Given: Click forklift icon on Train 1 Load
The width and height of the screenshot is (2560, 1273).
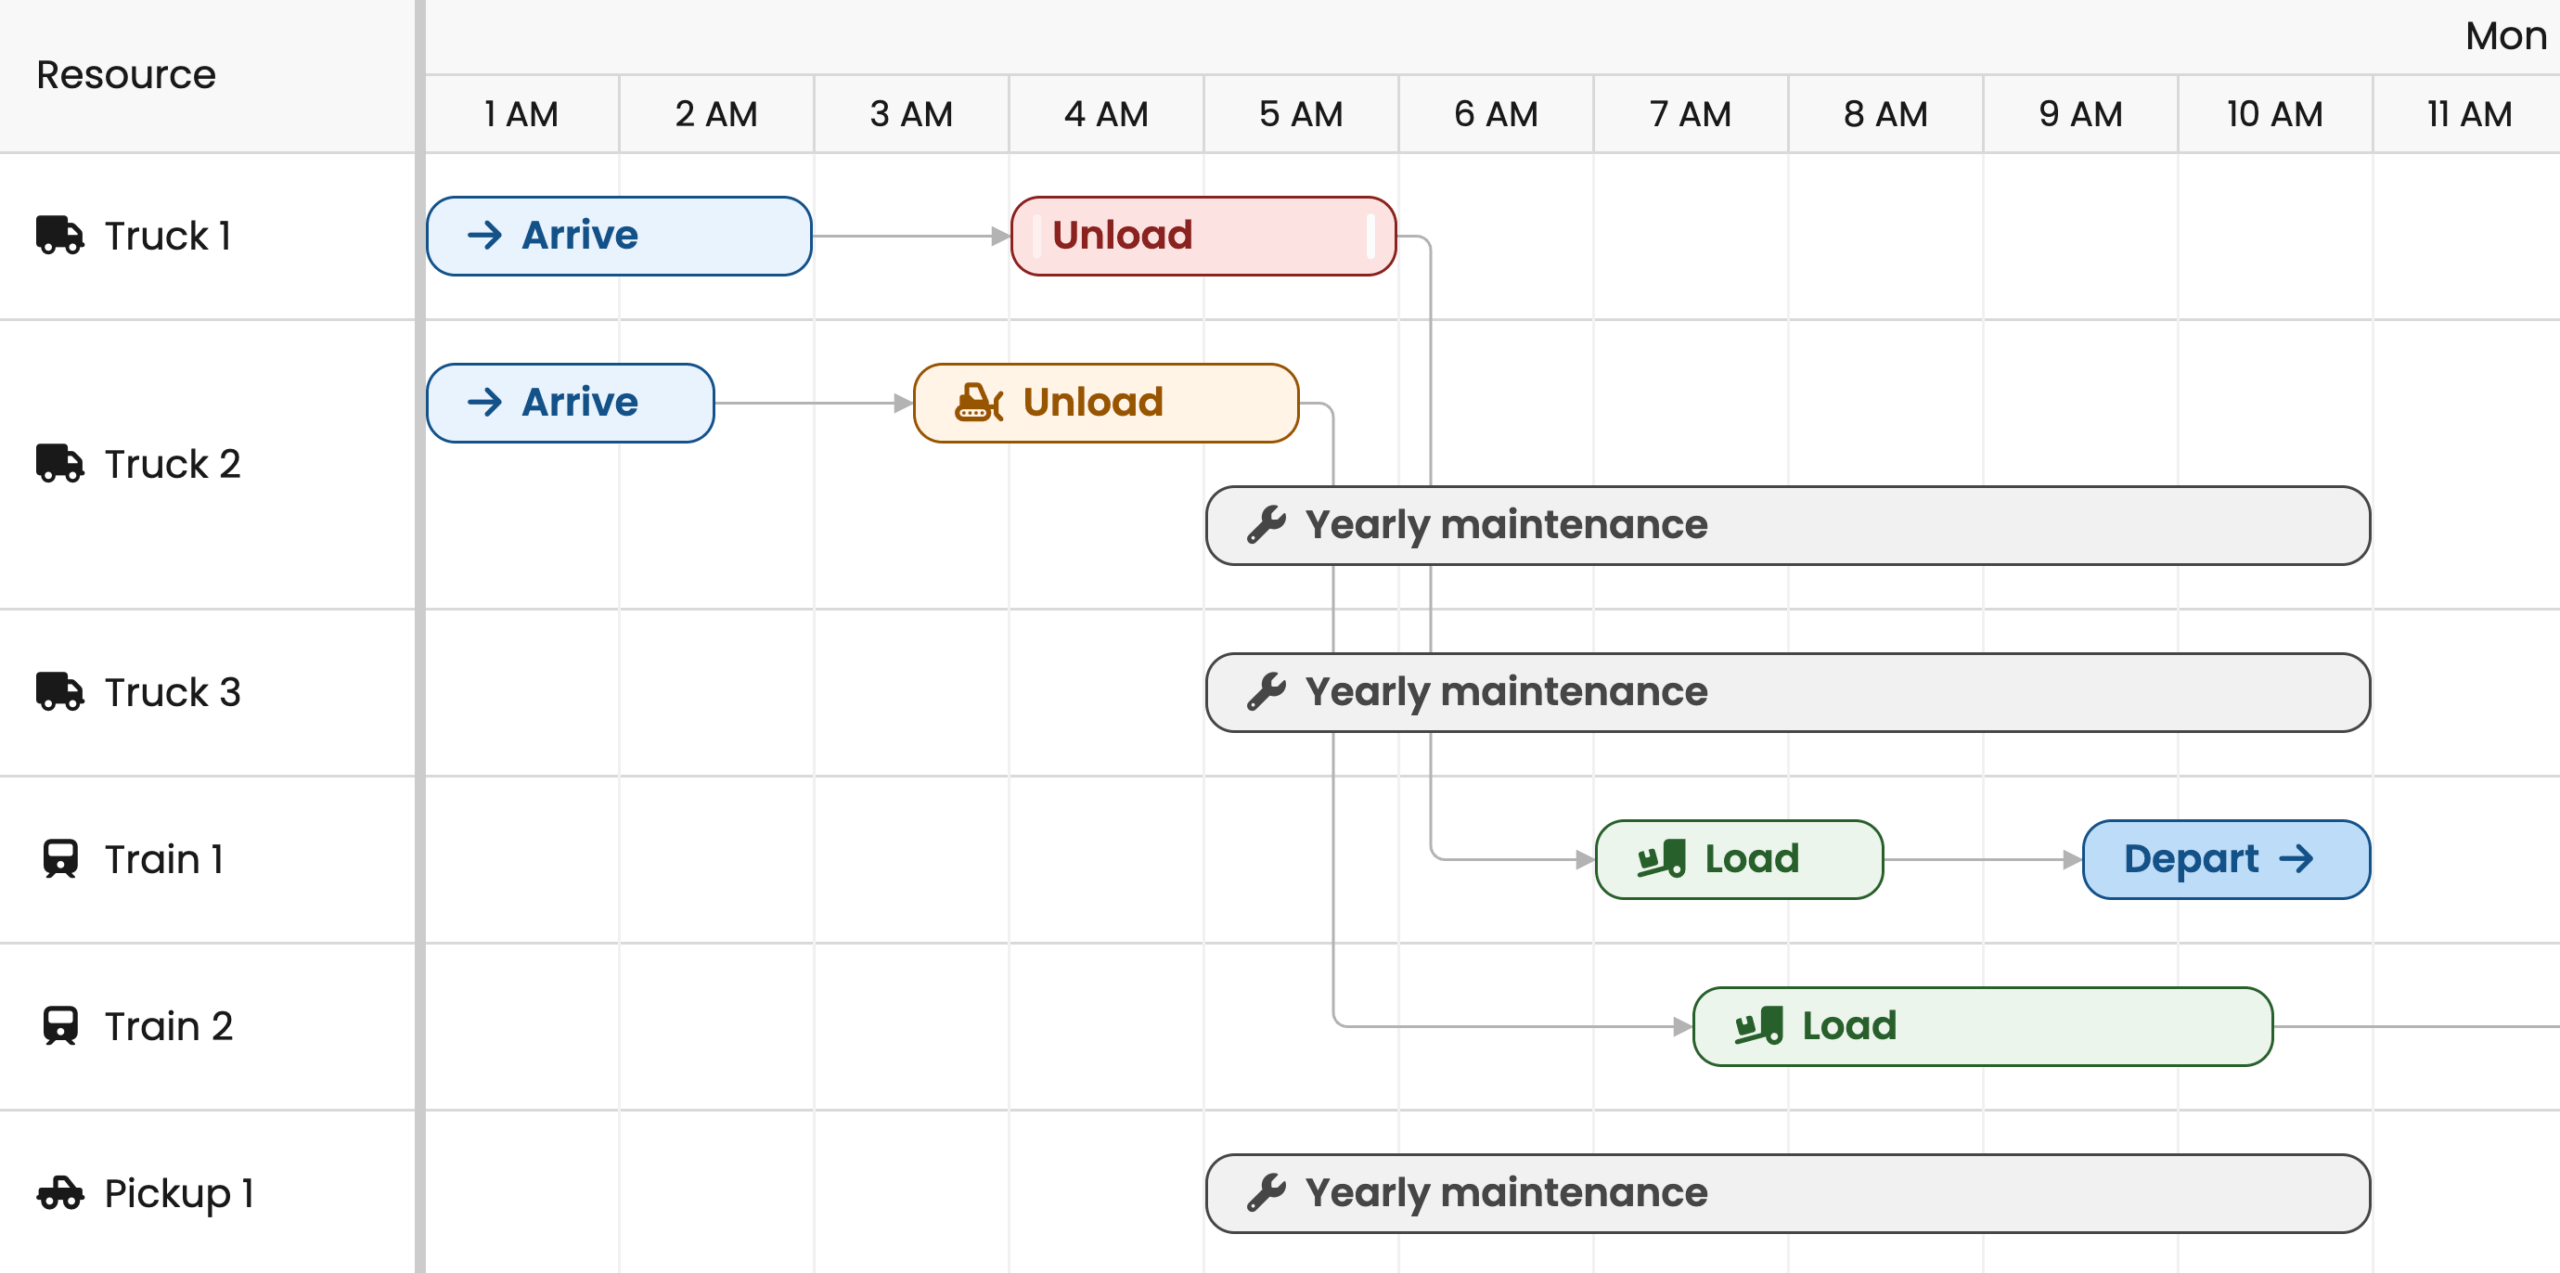Looking at the screenshot, I should [x=1661, y=859].
